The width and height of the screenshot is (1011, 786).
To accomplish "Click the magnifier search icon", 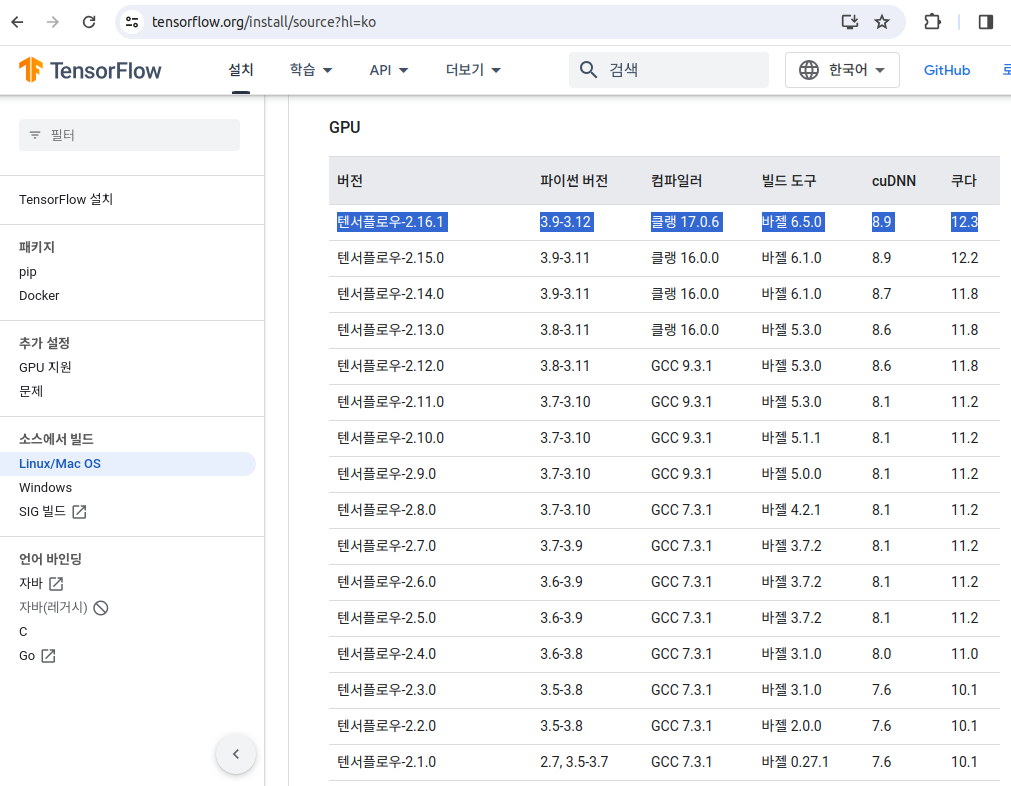I will (588, 70).
